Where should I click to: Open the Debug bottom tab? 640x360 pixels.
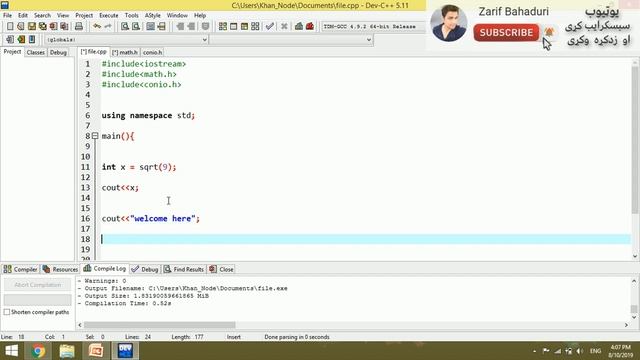pos(145,269)
